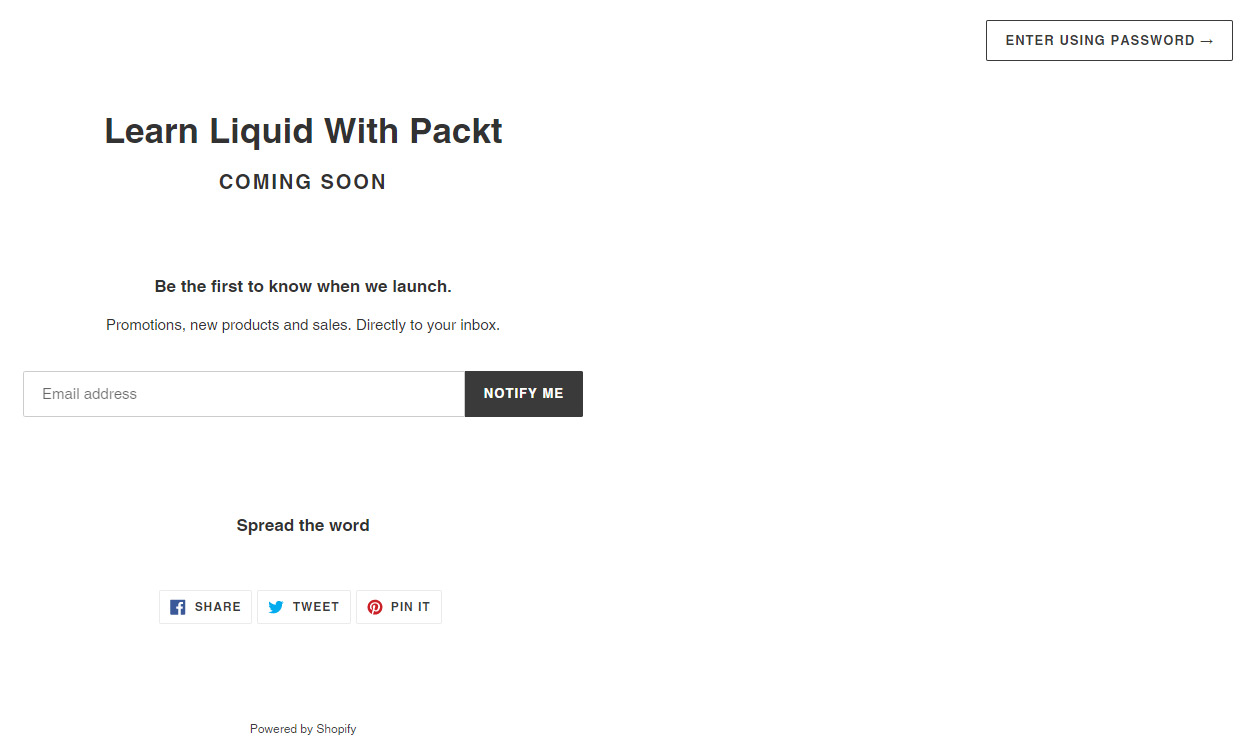Focus the Email address input field

click(244, 394)
